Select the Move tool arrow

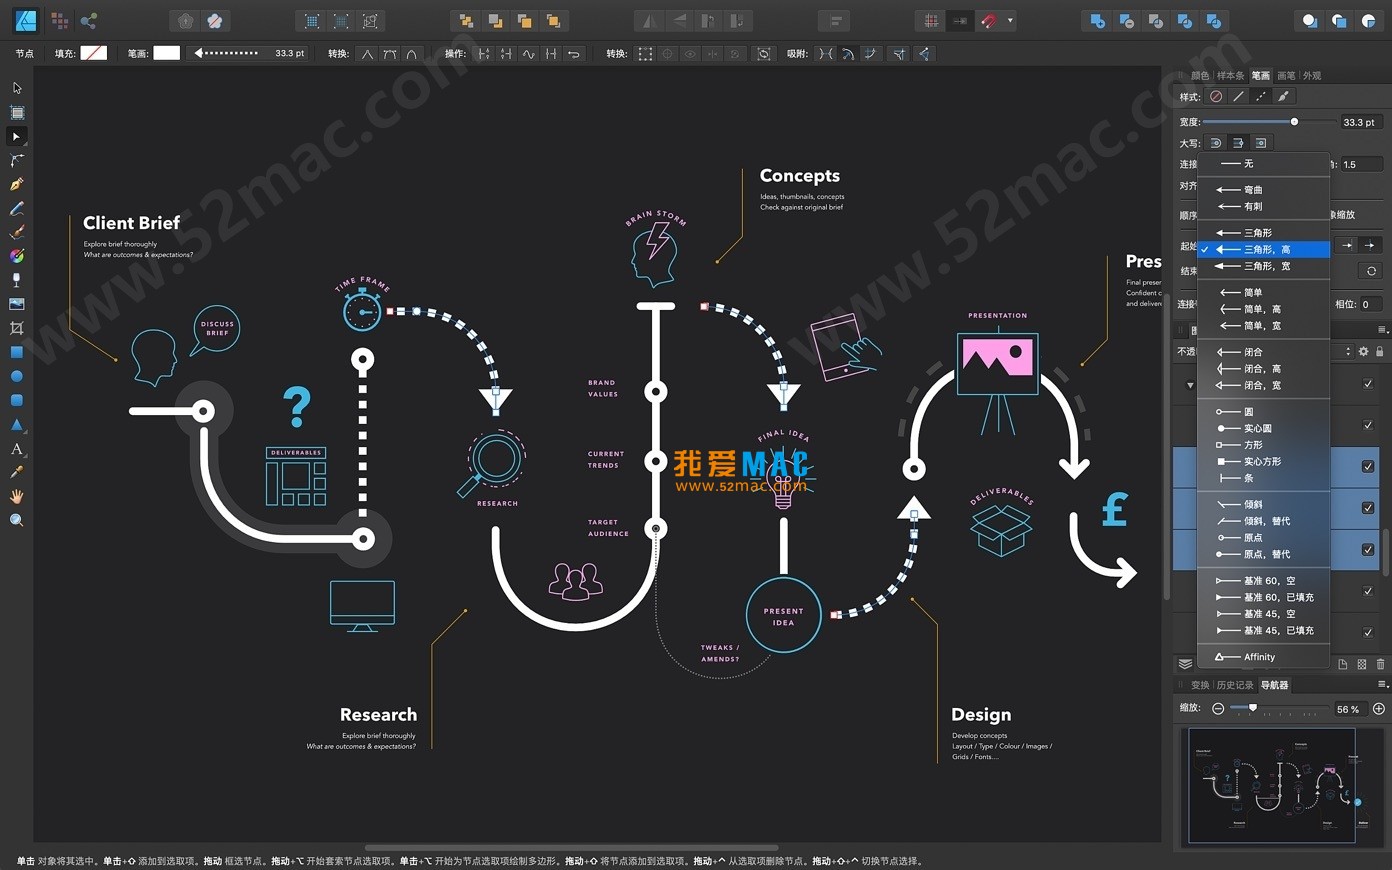17,88
